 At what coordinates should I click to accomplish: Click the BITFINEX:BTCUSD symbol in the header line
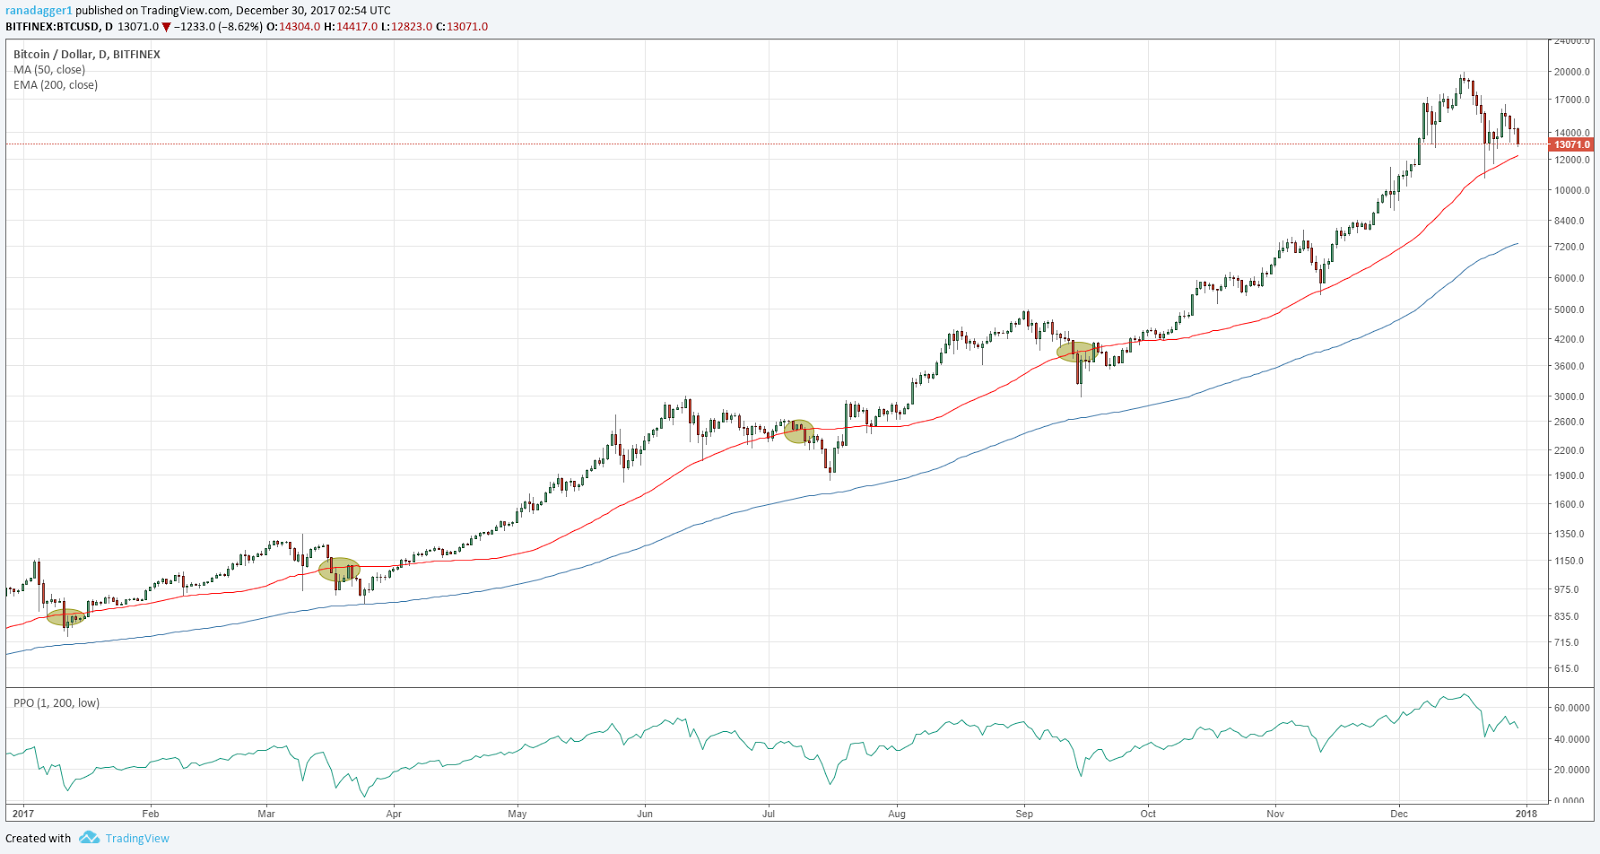click(52, 26)
